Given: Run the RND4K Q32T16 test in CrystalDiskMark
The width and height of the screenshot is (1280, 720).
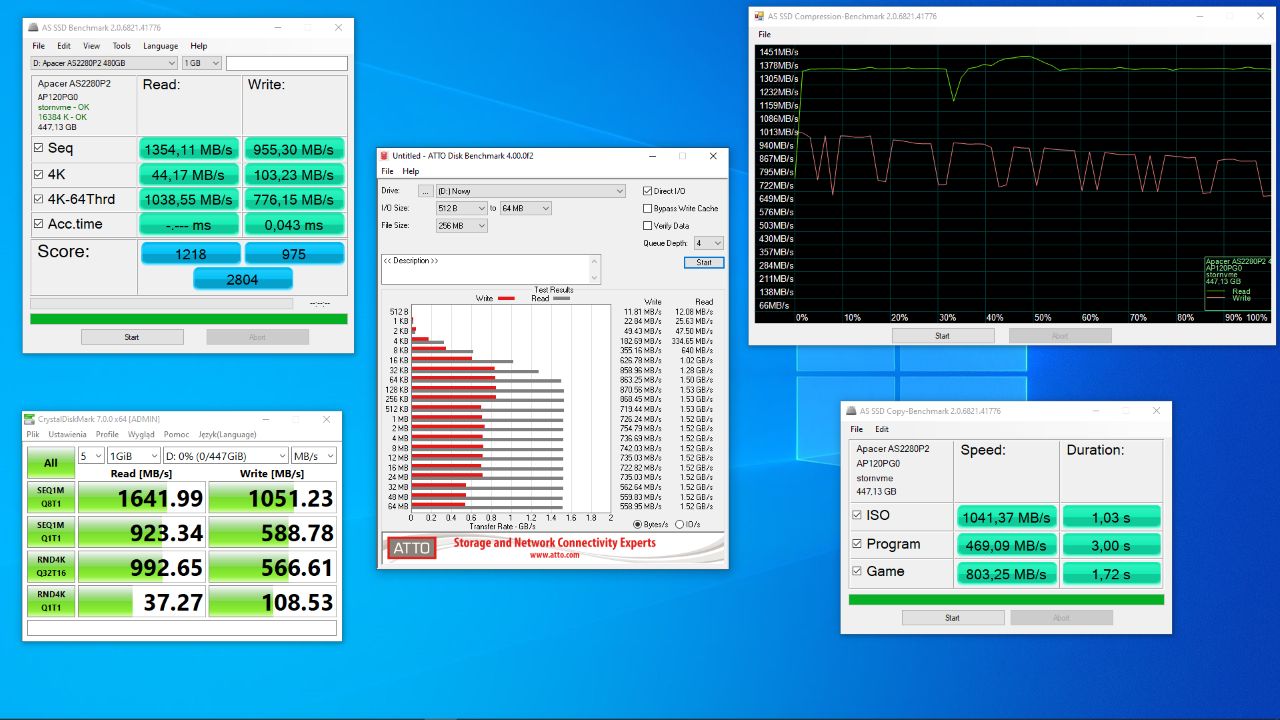Looking at the screenshot, I should [x=49, y=568].
